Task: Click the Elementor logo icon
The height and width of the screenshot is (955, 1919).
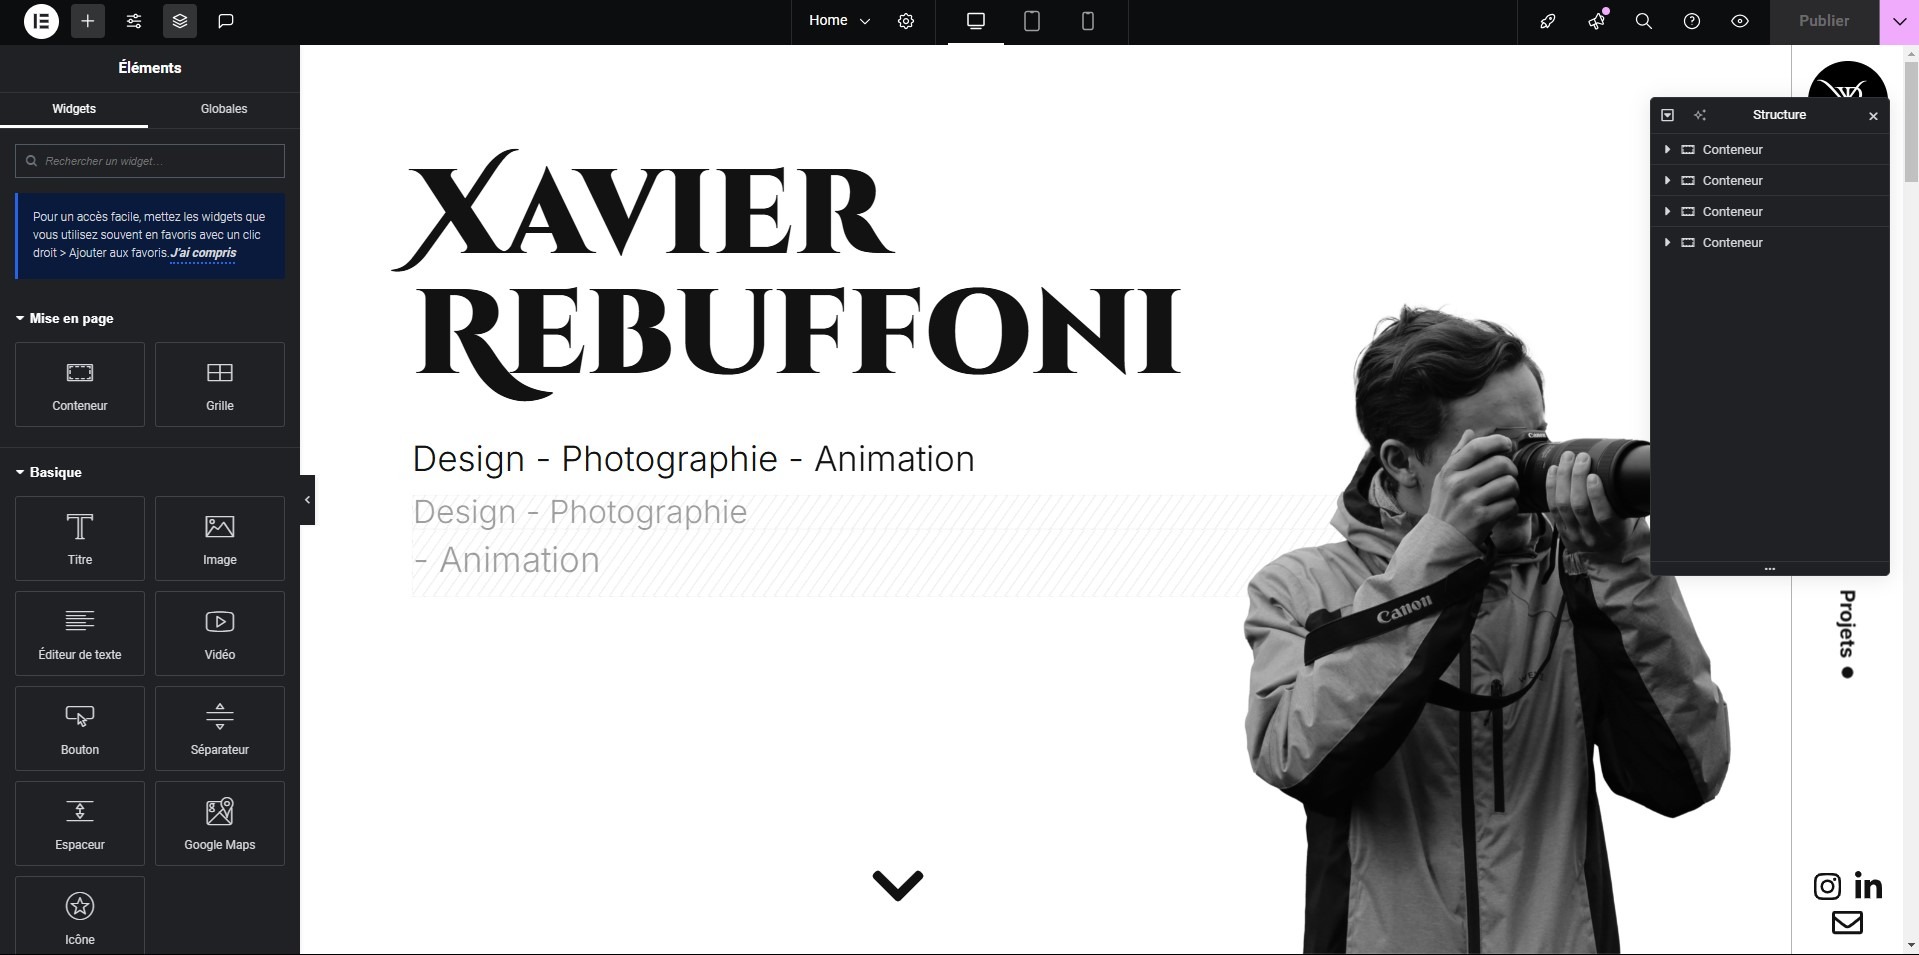Action: (x=41, y=21)
